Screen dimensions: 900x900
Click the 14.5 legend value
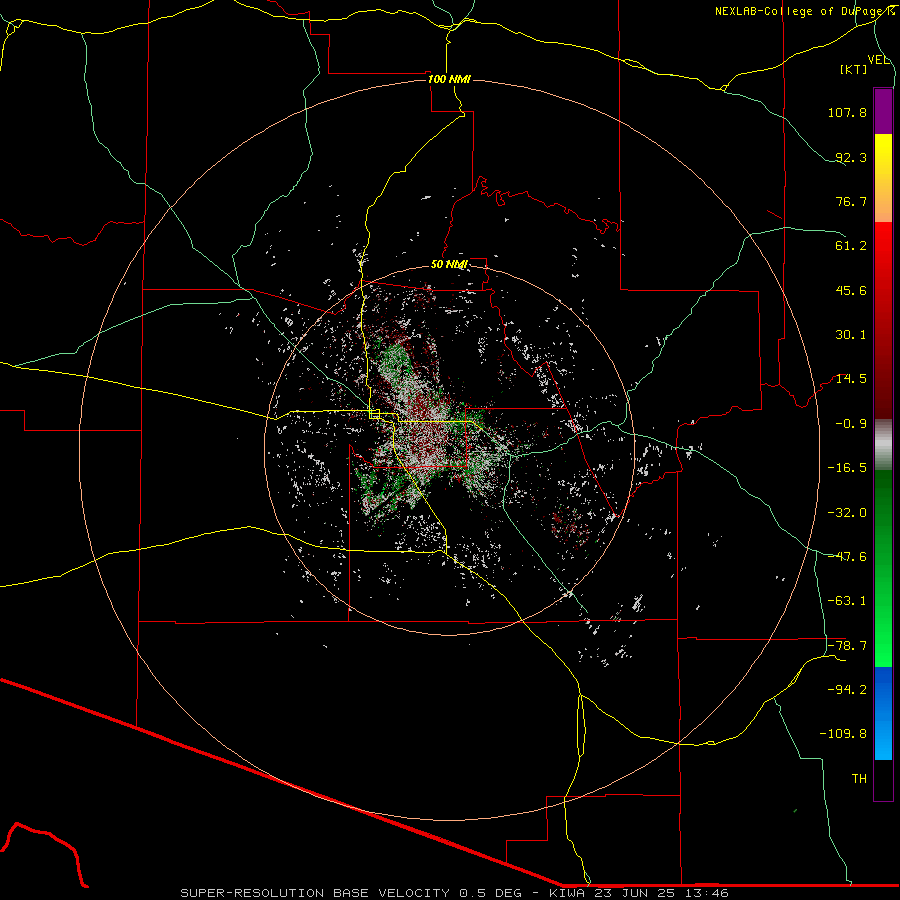(851, 379)
